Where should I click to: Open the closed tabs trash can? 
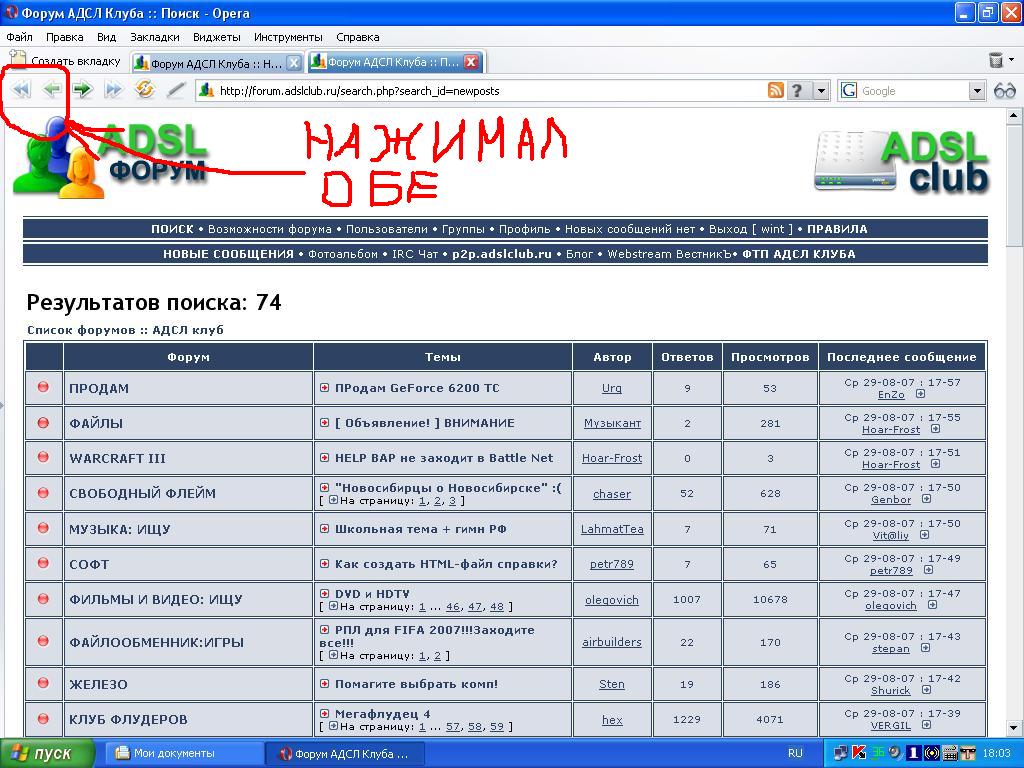pos(996,61)
